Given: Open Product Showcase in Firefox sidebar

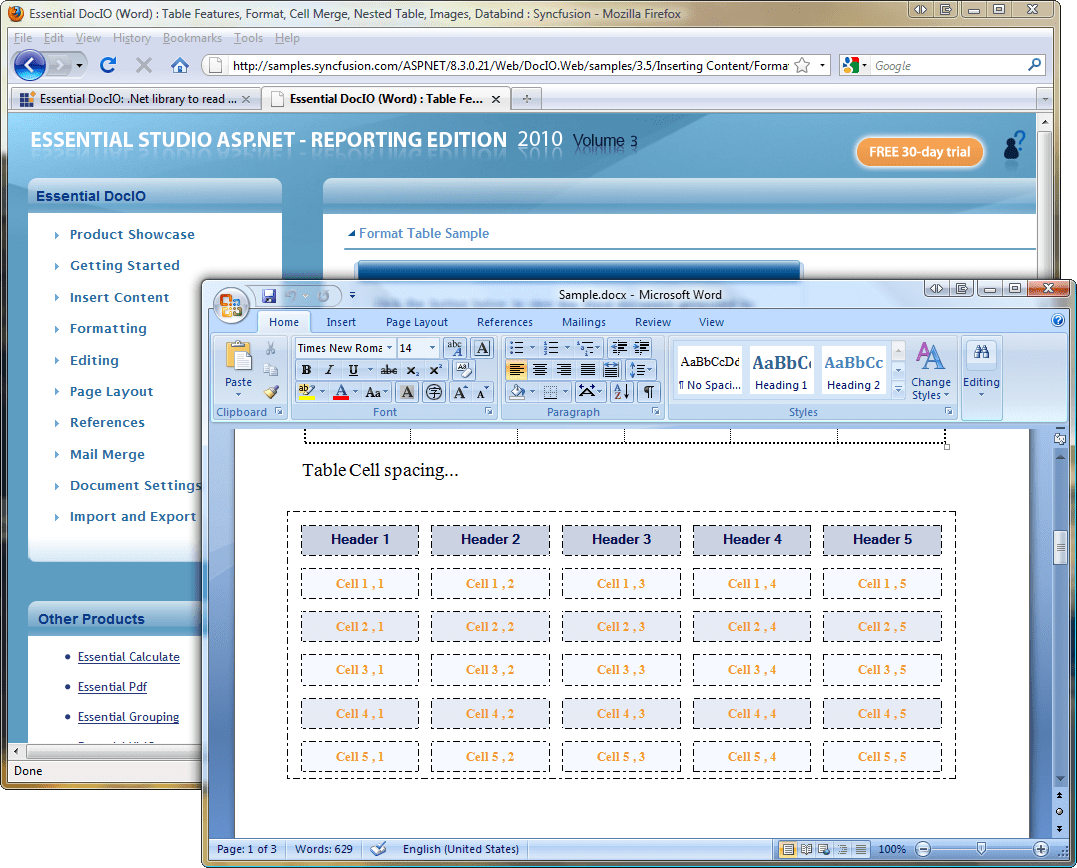Looking at the screenshot, I should tap(132, 234).
